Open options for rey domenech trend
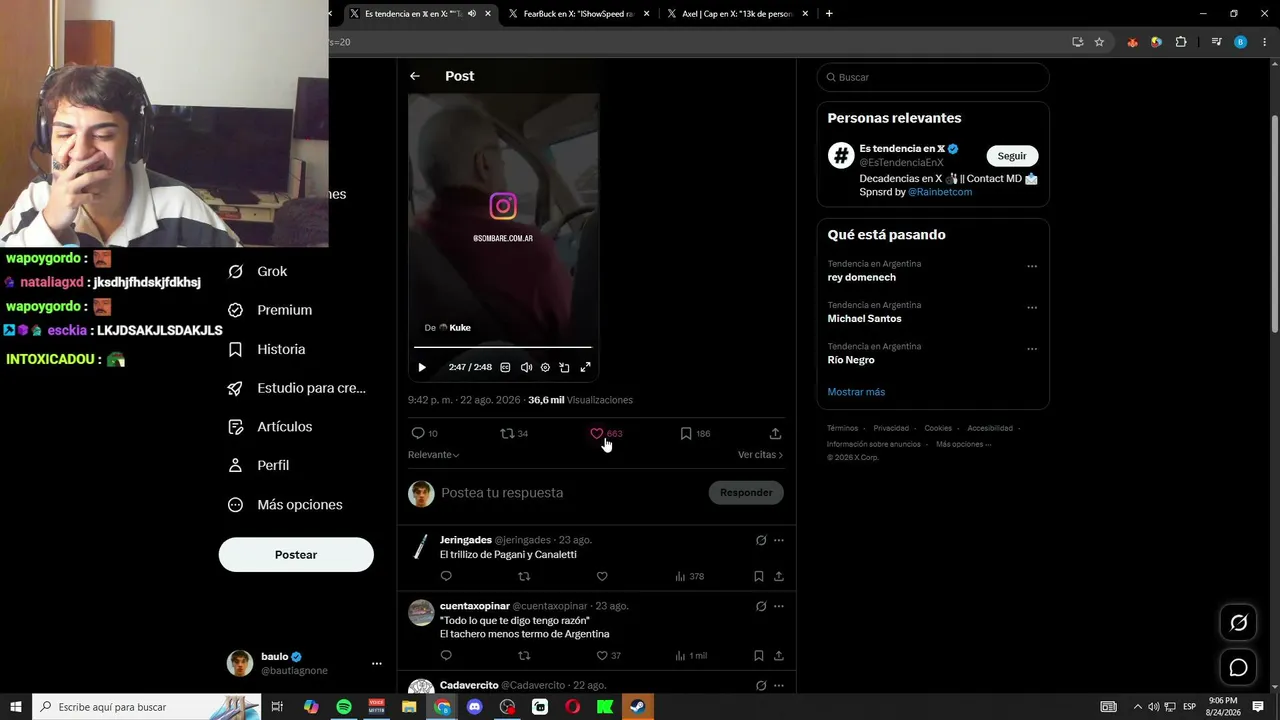This screenshot has width=1280, height=720. [1032, 266]
